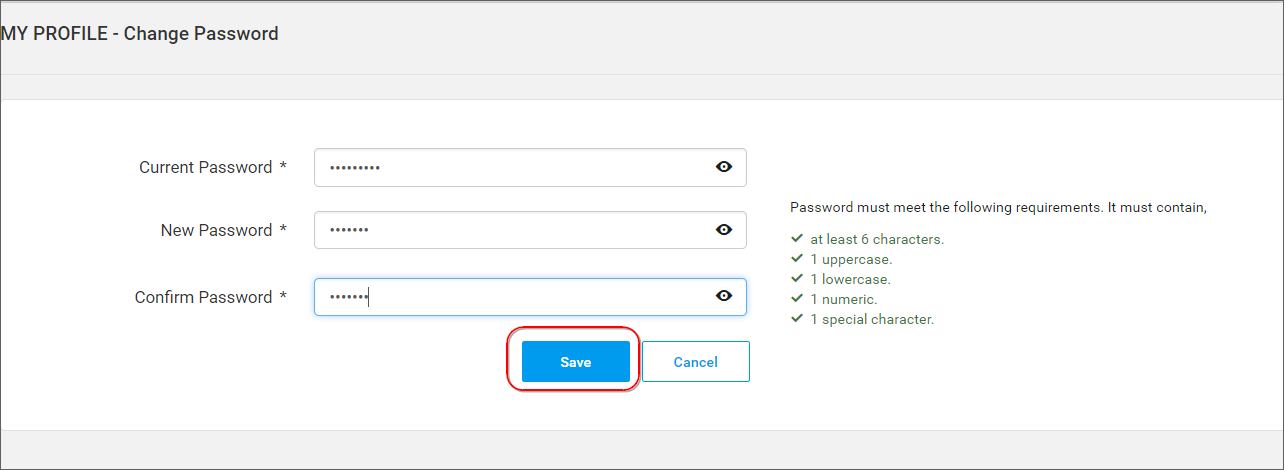Viewport: 1284px width, 470px height.
Task: Click the checkmark beside '1 special character'
Action: [797, 319]
